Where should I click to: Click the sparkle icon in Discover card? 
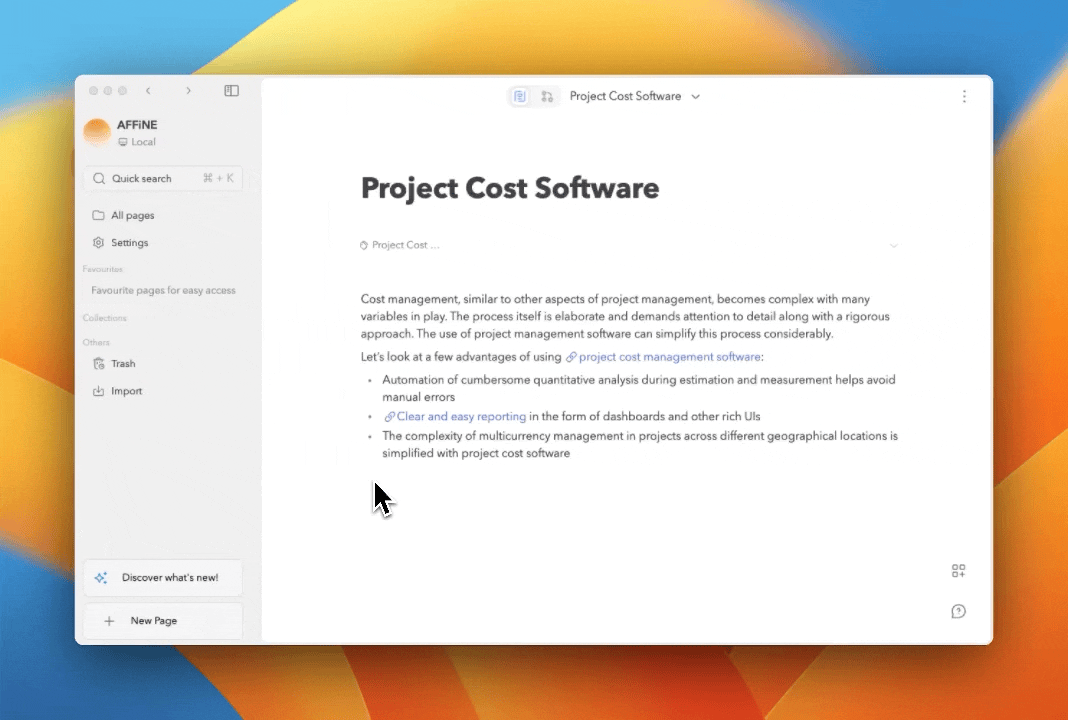pyautogui.click(x=101, y=578)
